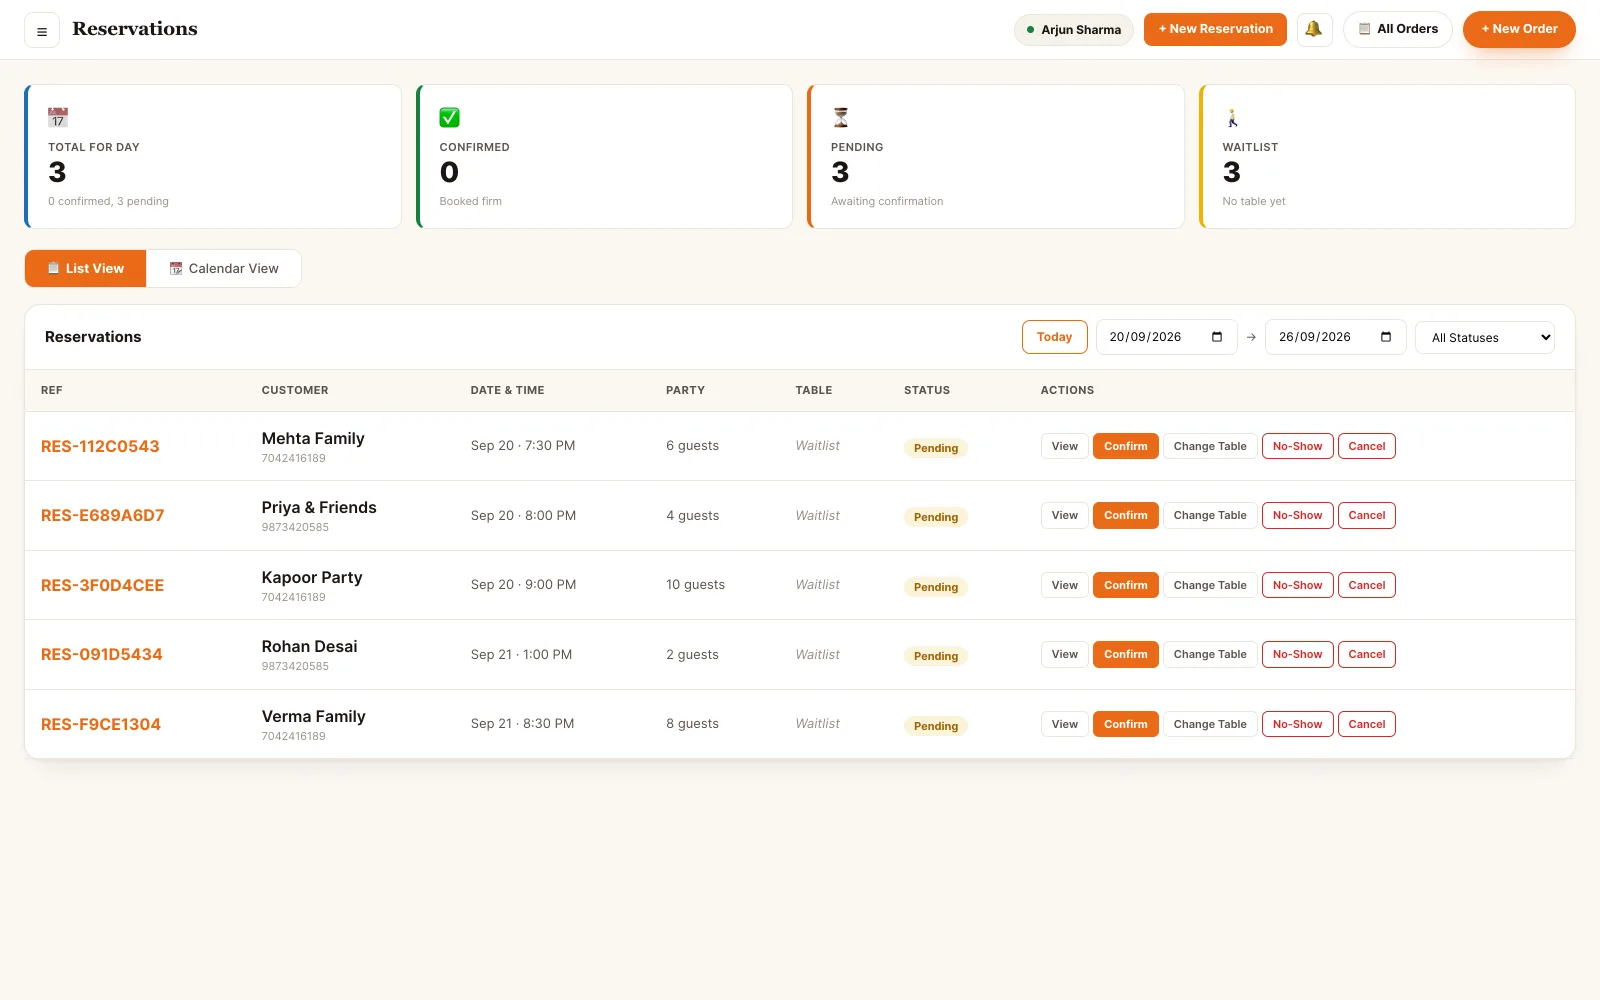Image resolution: width=1600 pixels, height=1000 pixels.
Task: Jump to Today filter
Action: tap(1054, 337)
